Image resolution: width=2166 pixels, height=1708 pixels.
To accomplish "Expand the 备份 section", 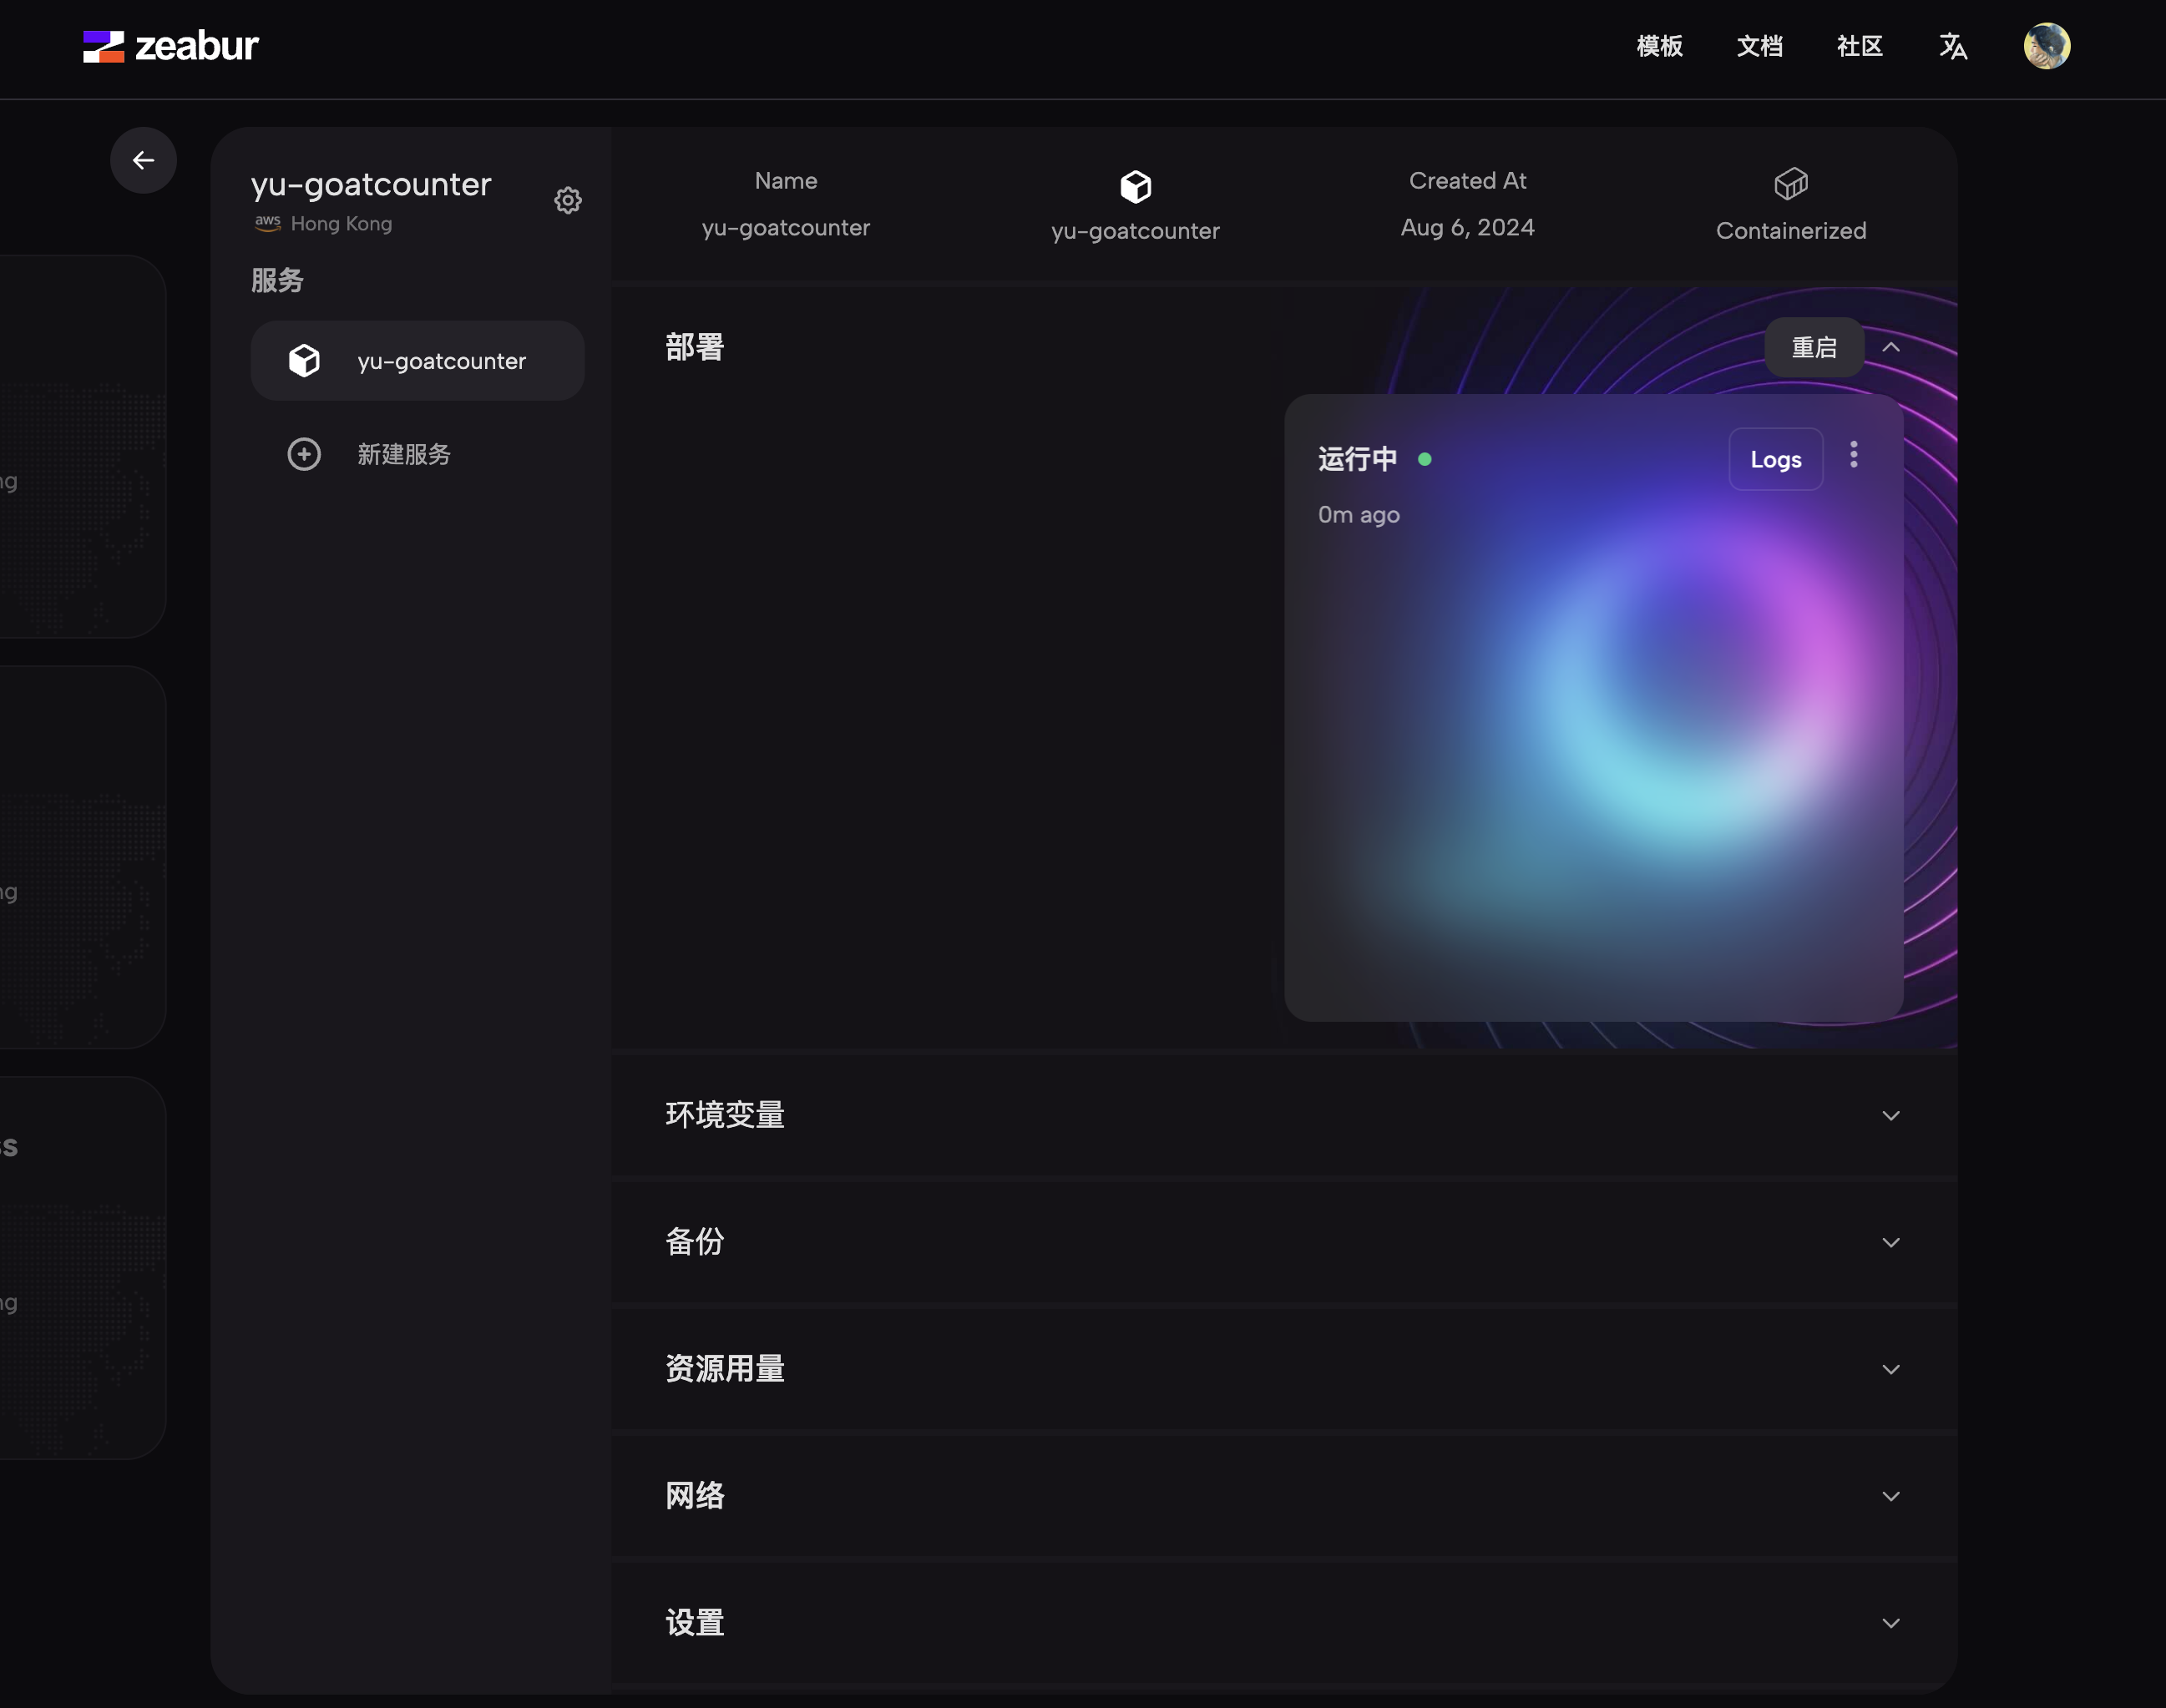I will tap(1891, 1243).
